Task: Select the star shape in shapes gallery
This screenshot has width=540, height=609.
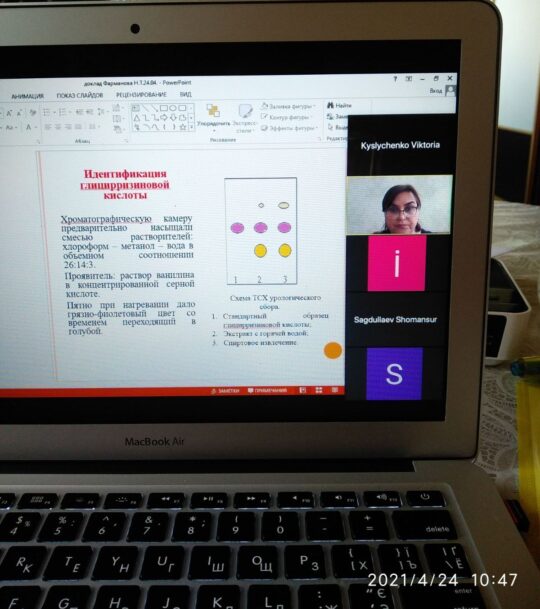Action: (x=183, y=127)
